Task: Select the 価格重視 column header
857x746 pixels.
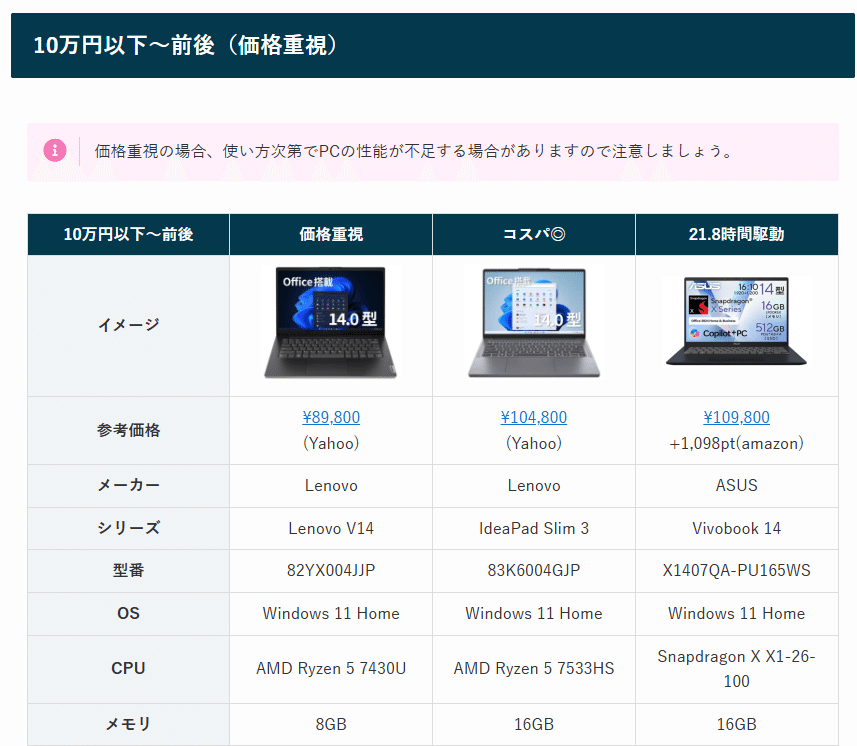Action: [x=331, y=234]
